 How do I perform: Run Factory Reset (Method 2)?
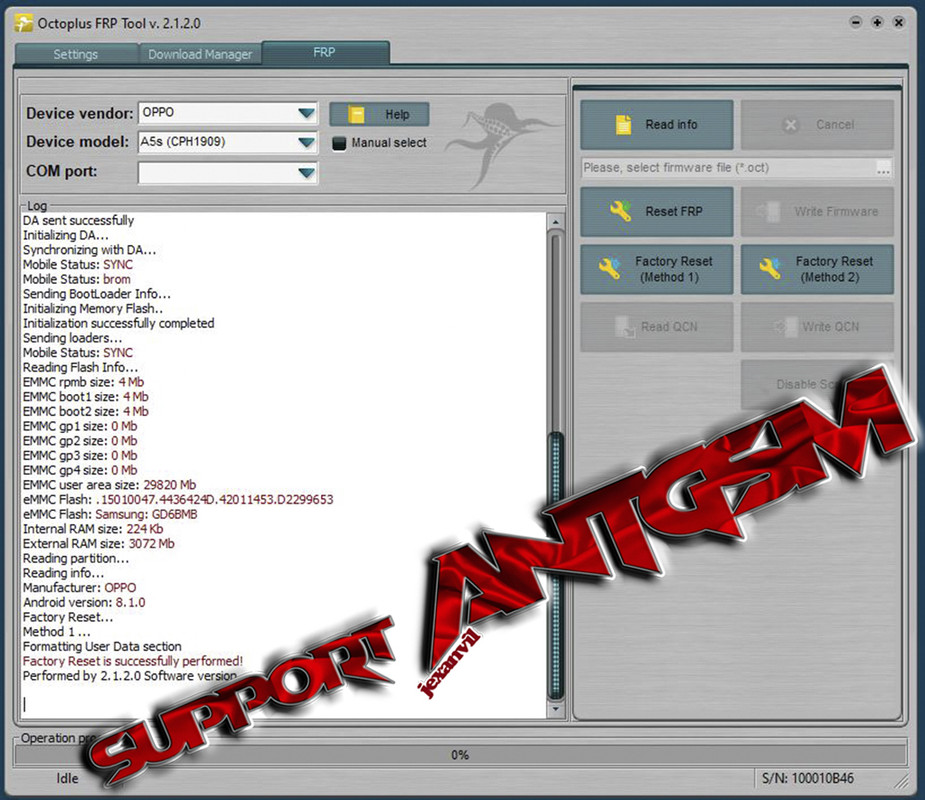817,269
